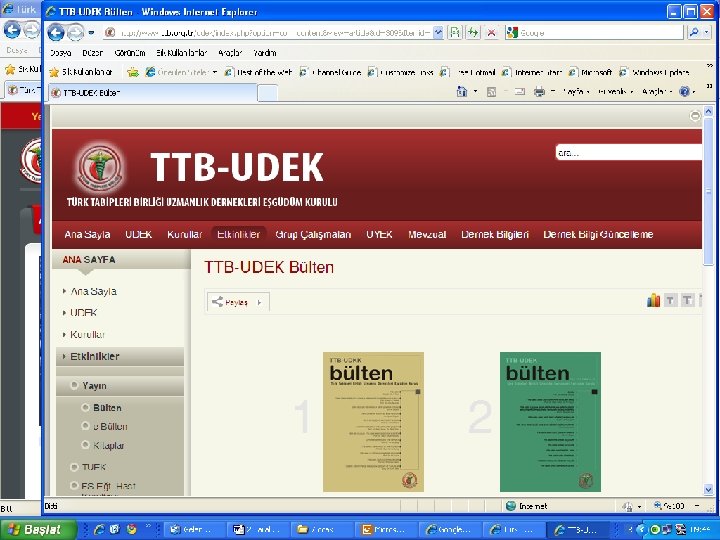Screen dimensions: 720x540
Task: Open the Channel Guide favorite link
Action: [x=331, y=72]
